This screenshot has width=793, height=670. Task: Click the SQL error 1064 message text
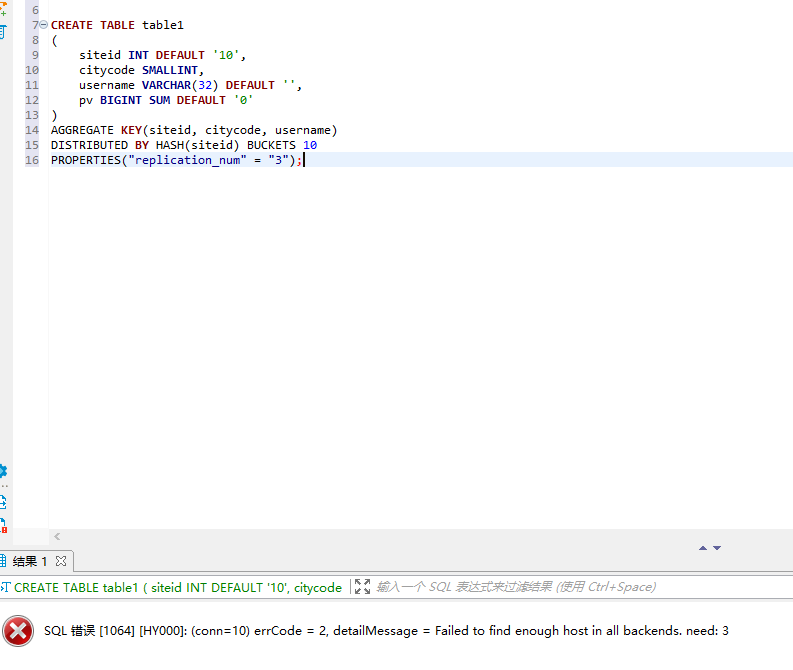point(386,631)
